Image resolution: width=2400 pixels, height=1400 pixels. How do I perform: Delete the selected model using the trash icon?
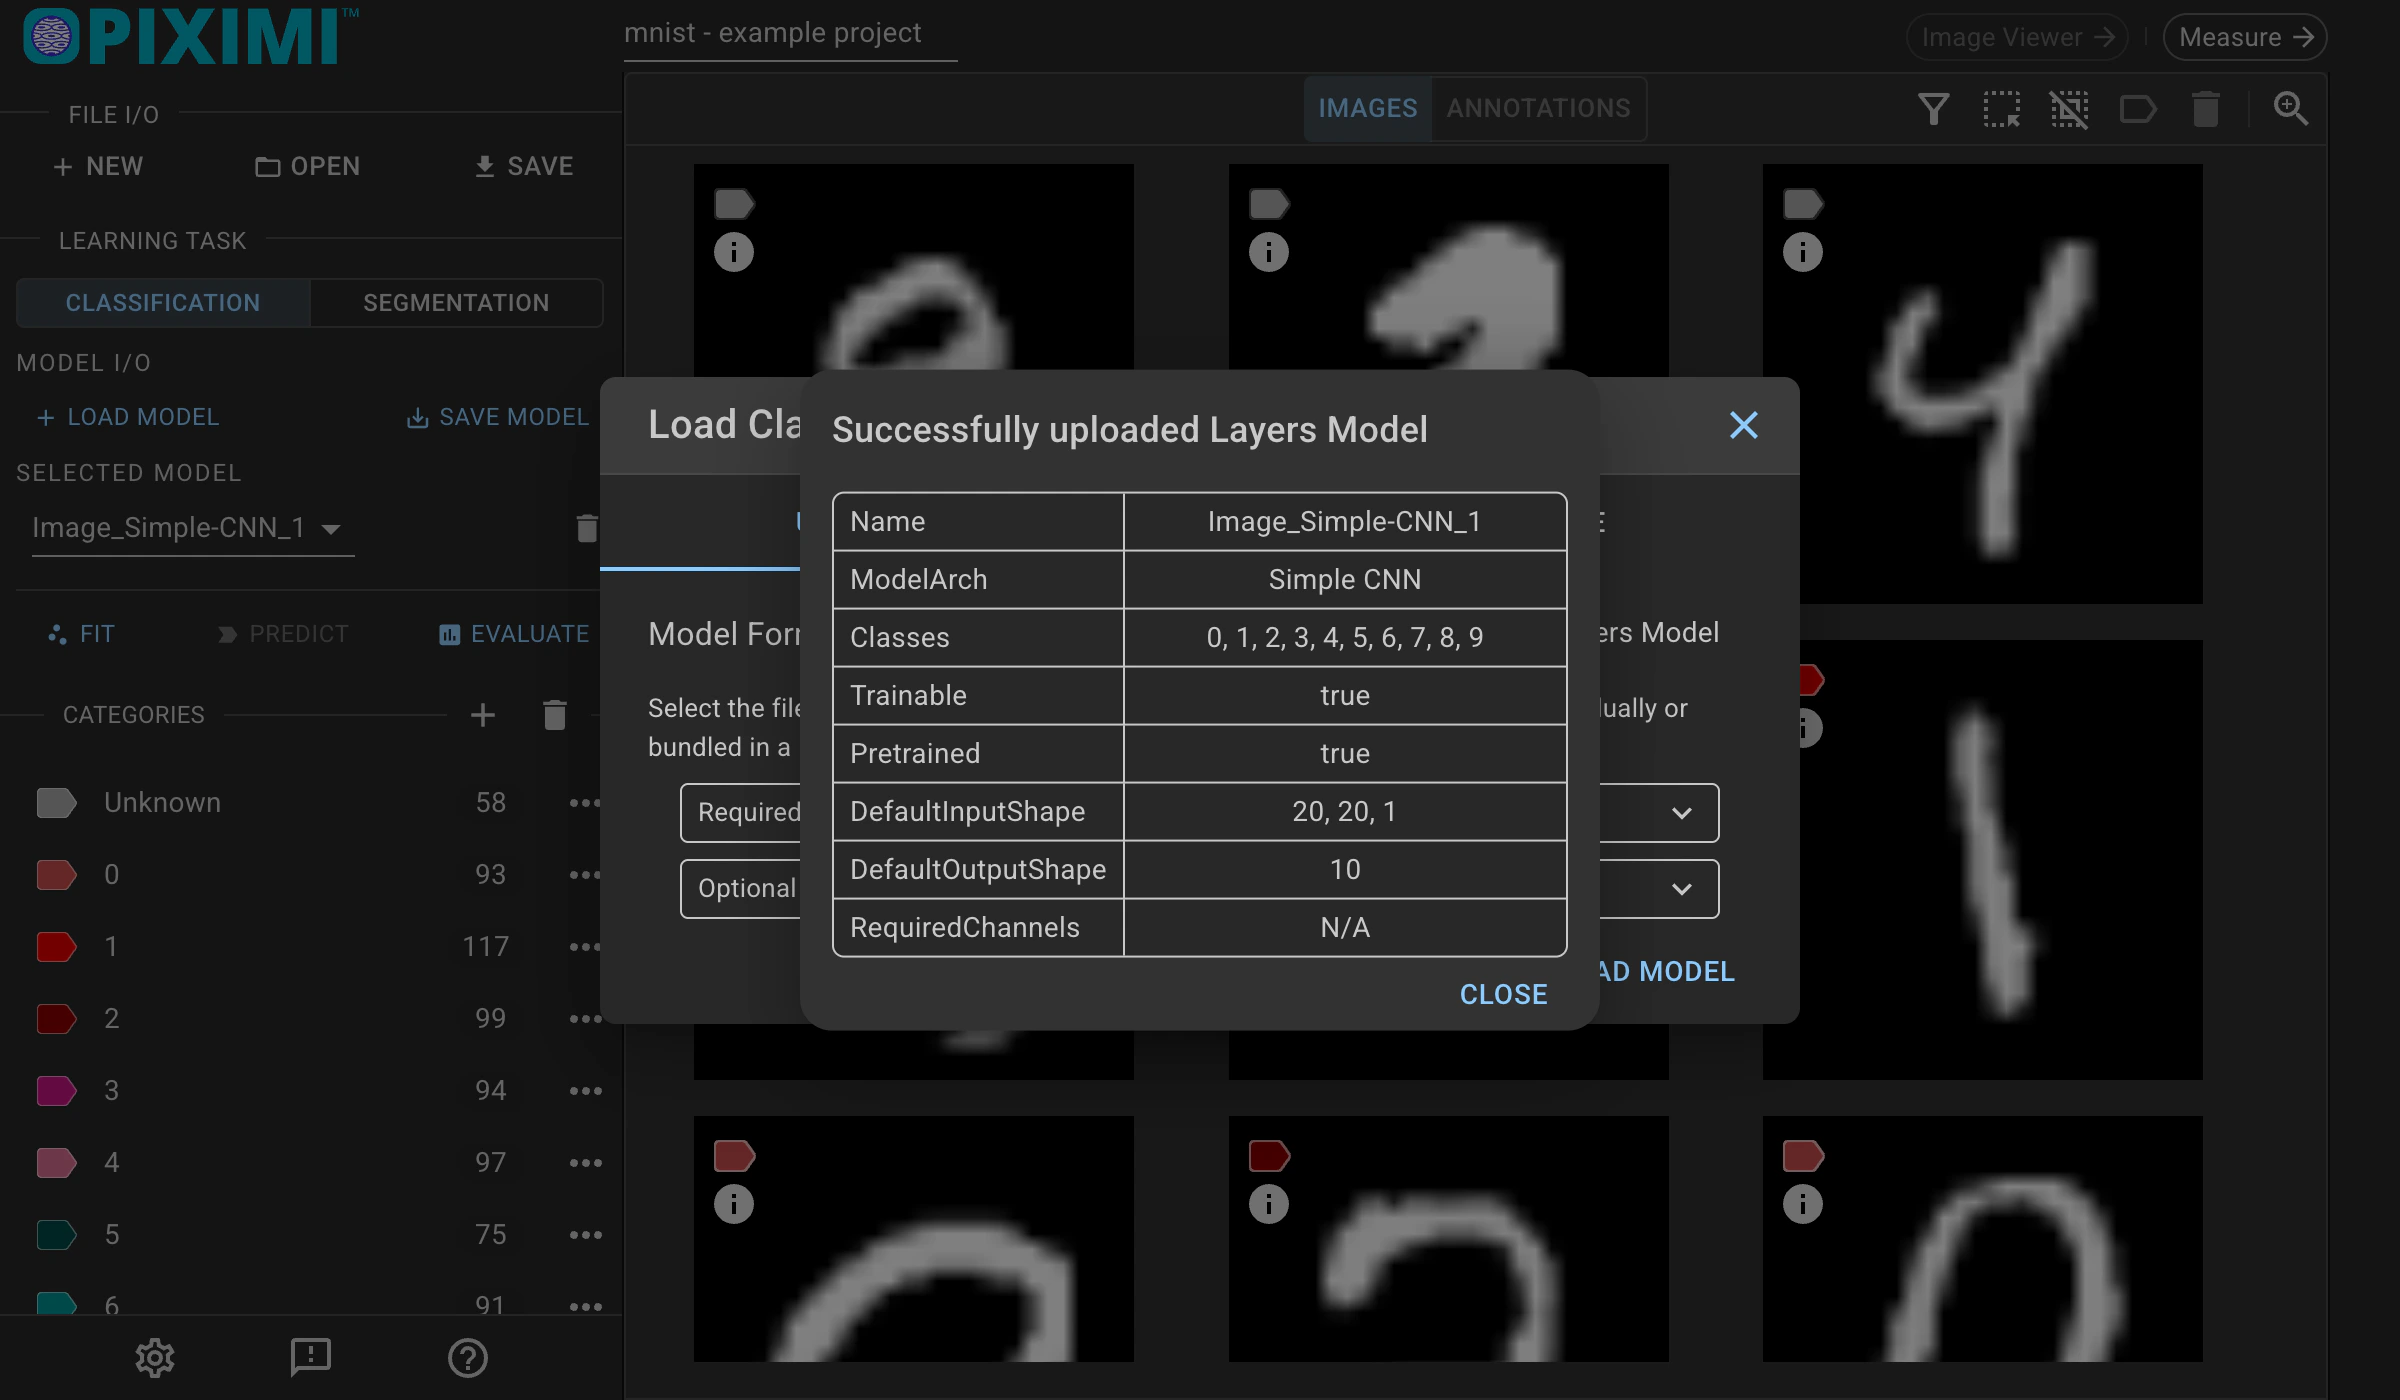587,527
